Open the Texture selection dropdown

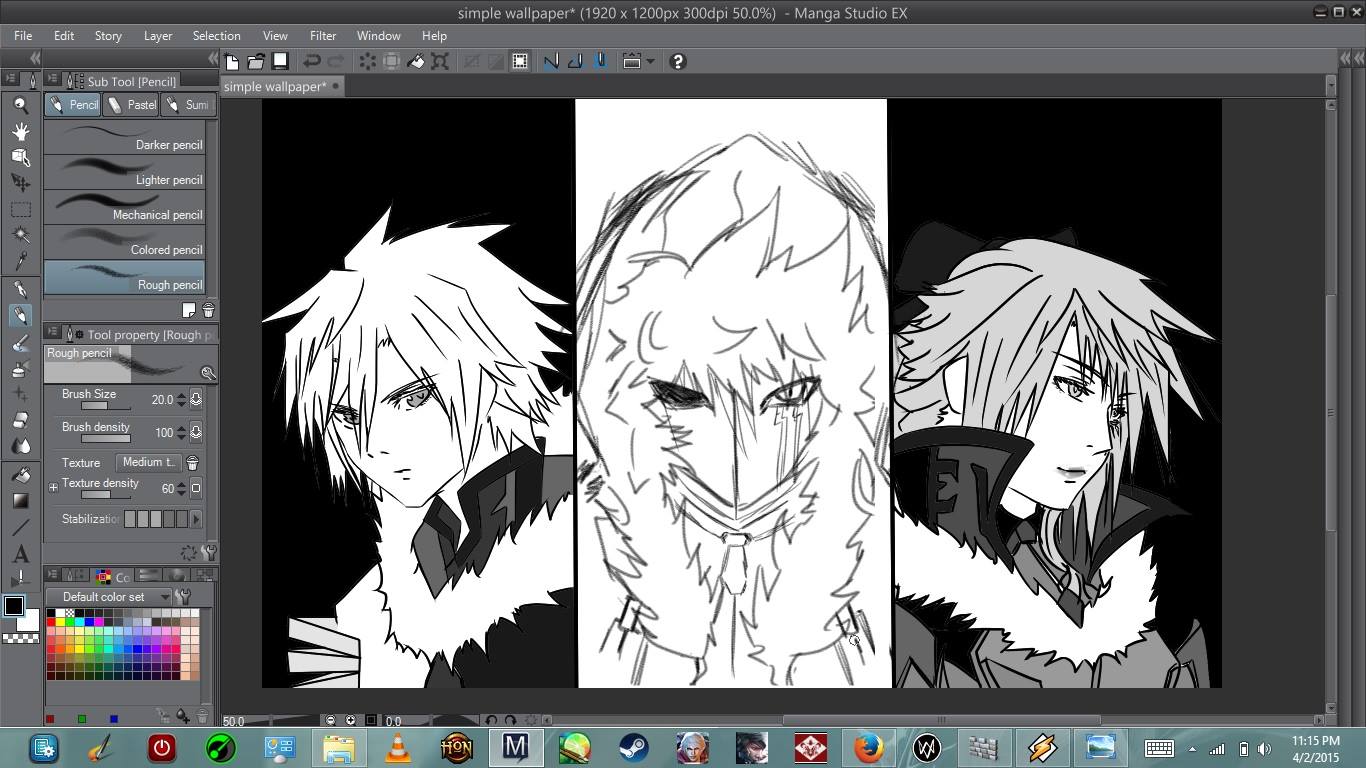pos(148,463)
